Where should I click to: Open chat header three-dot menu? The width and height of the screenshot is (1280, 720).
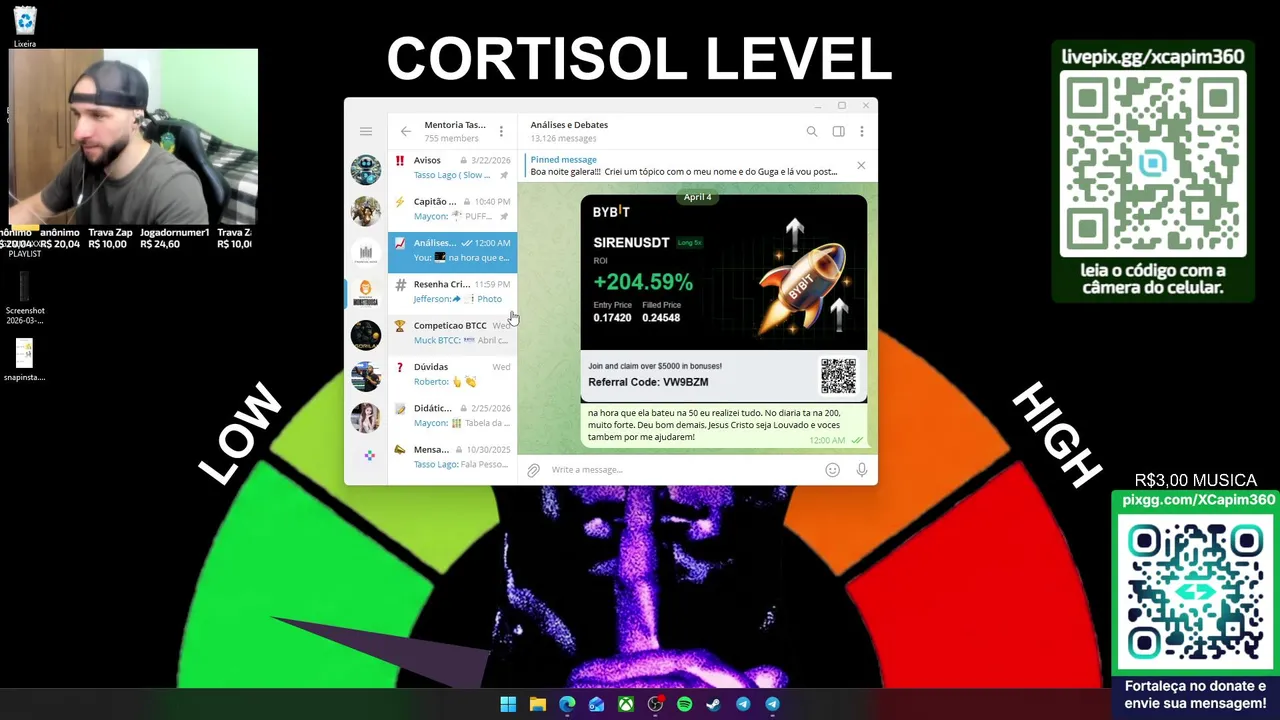coord(862,131)
